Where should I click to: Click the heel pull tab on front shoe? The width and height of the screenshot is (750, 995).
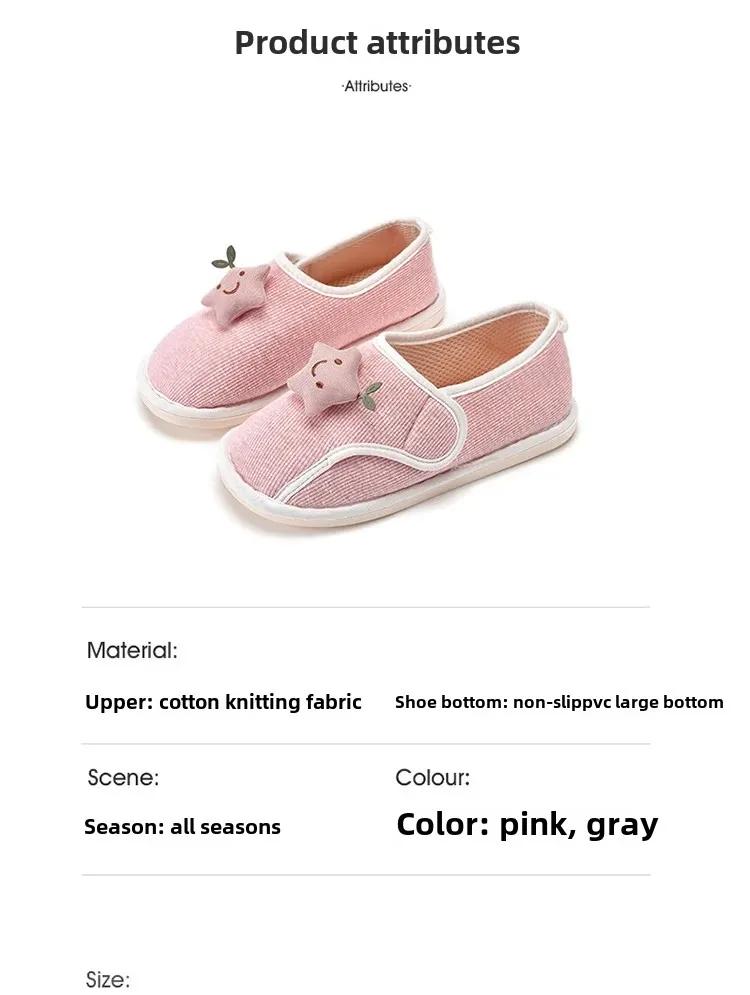coord(562,319)
